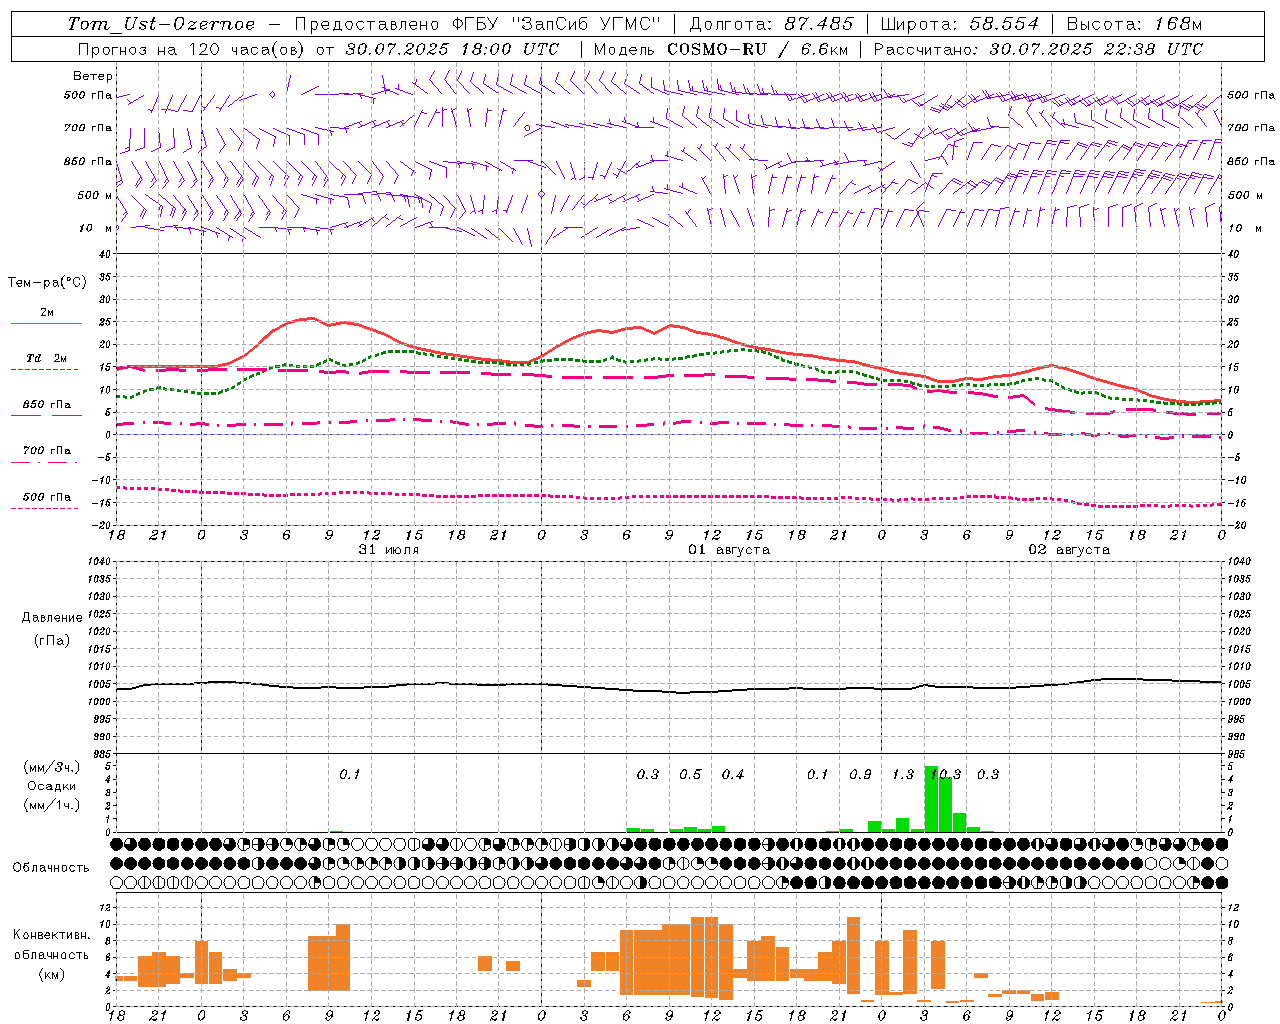Click the Td 2м dew point legend entry
Screen dimensions: 1280x1024
(x=46, y=358)
